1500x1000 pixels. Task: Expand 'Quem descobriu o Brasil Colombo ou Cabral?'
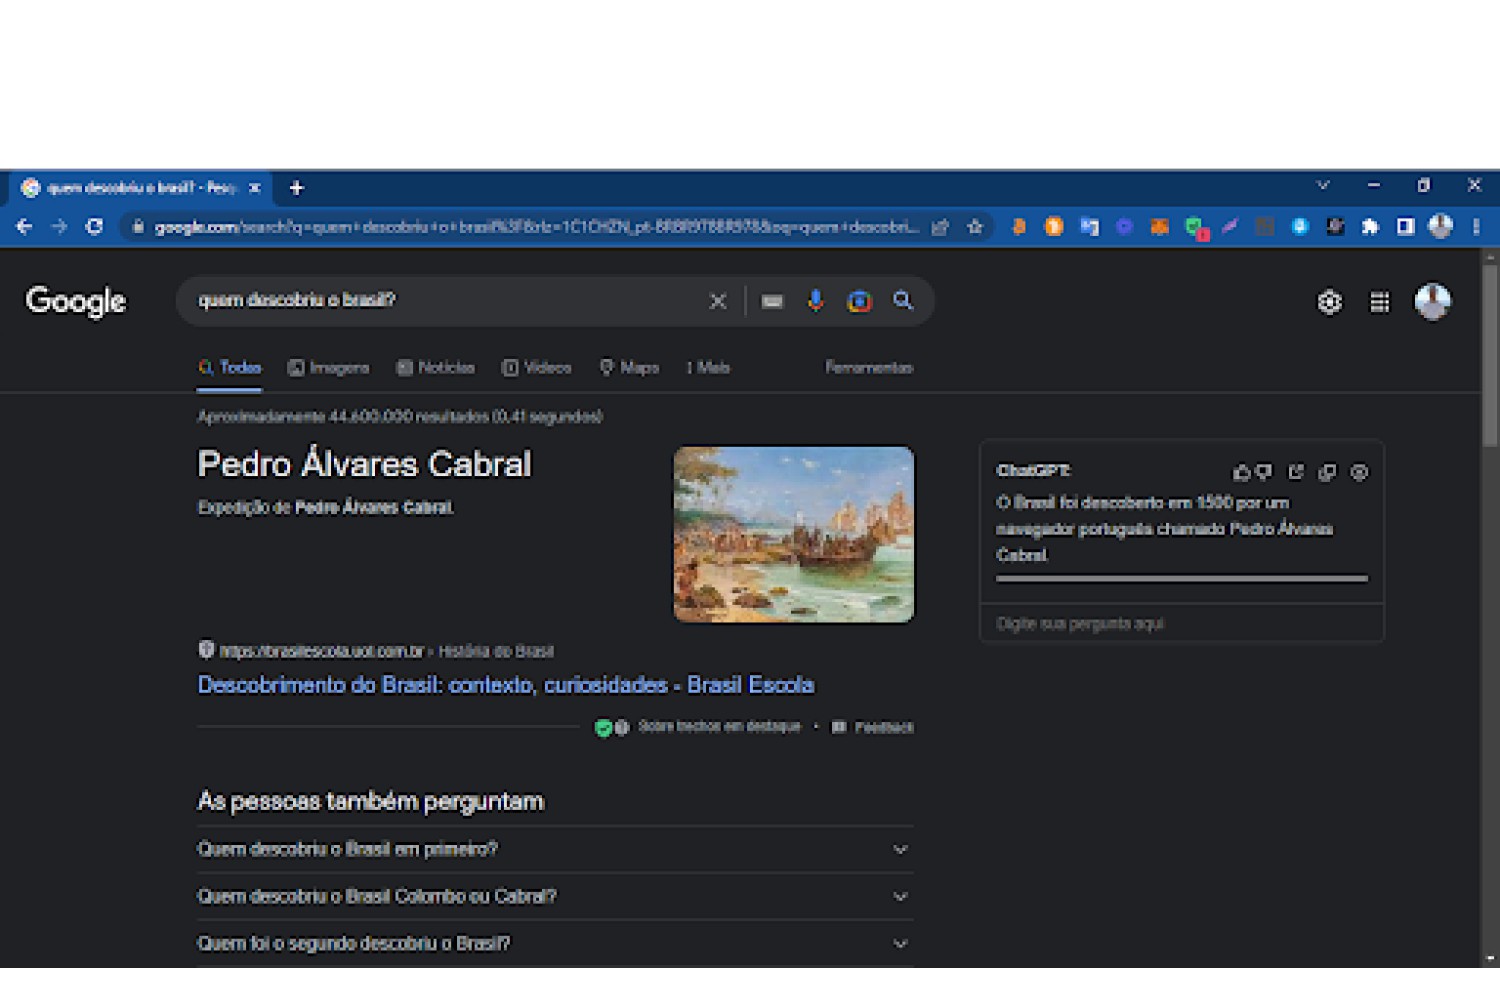click(555, 896)
